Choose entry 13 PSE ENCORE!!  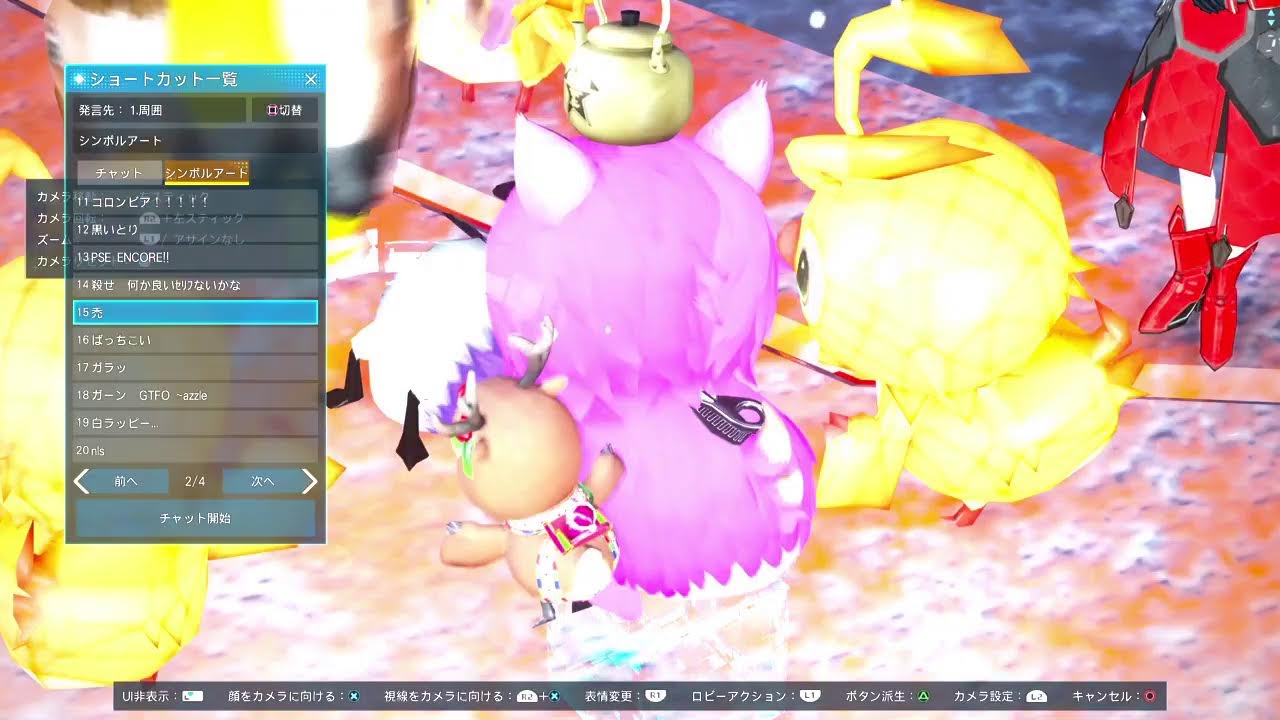click(x=196, y=257)
